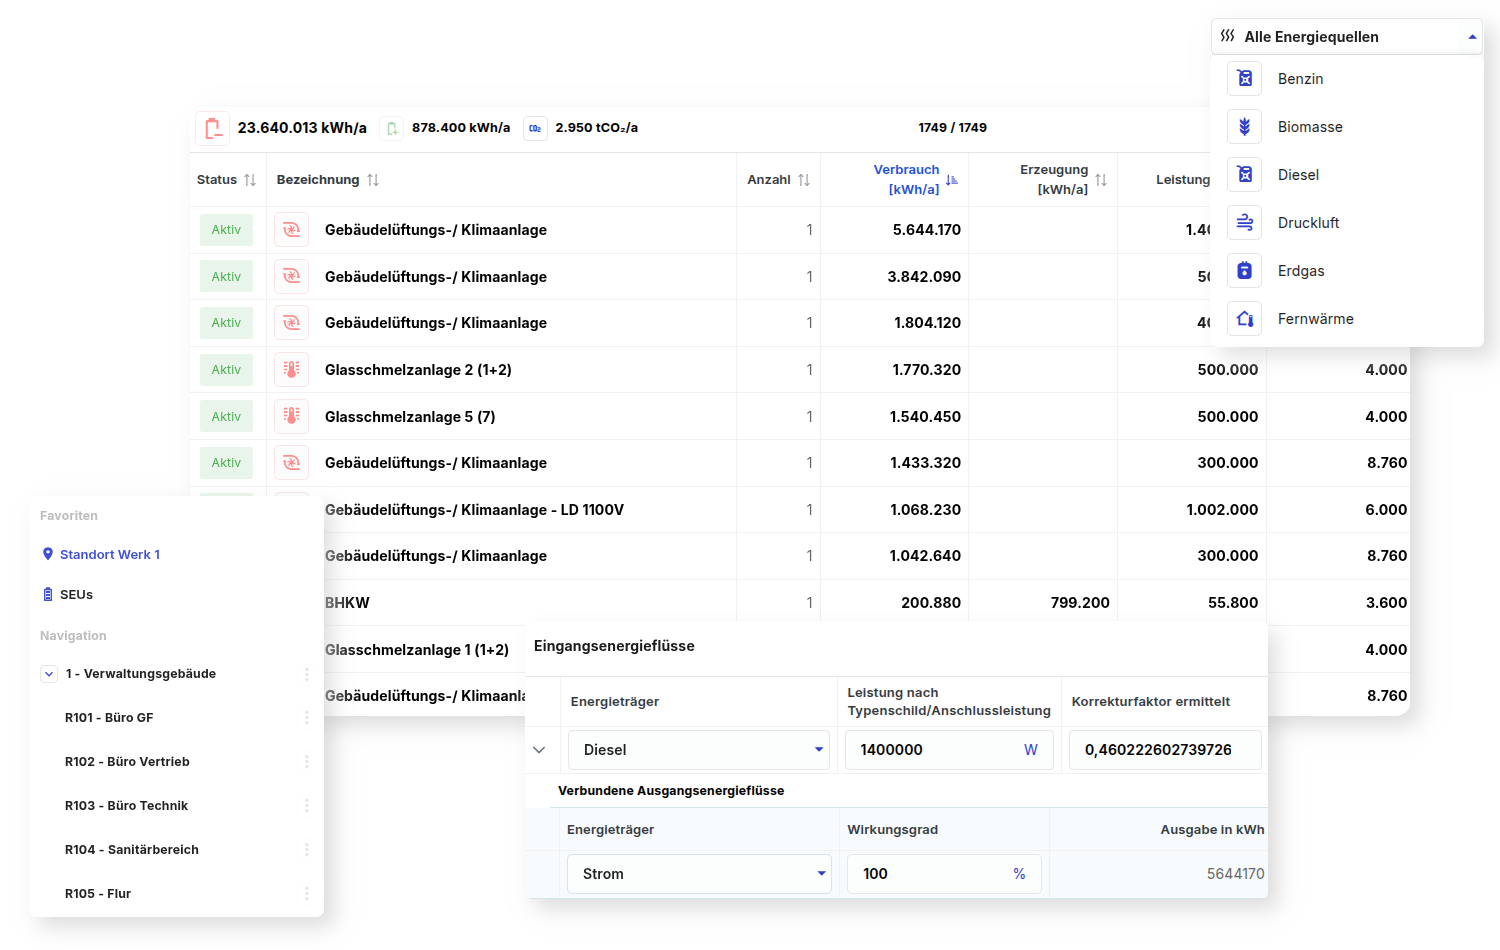Screen dimensions: 1500x950
Task: Click the total consumption icon beside 23.640.013 kWh/a
Action: tap(213, 128)
